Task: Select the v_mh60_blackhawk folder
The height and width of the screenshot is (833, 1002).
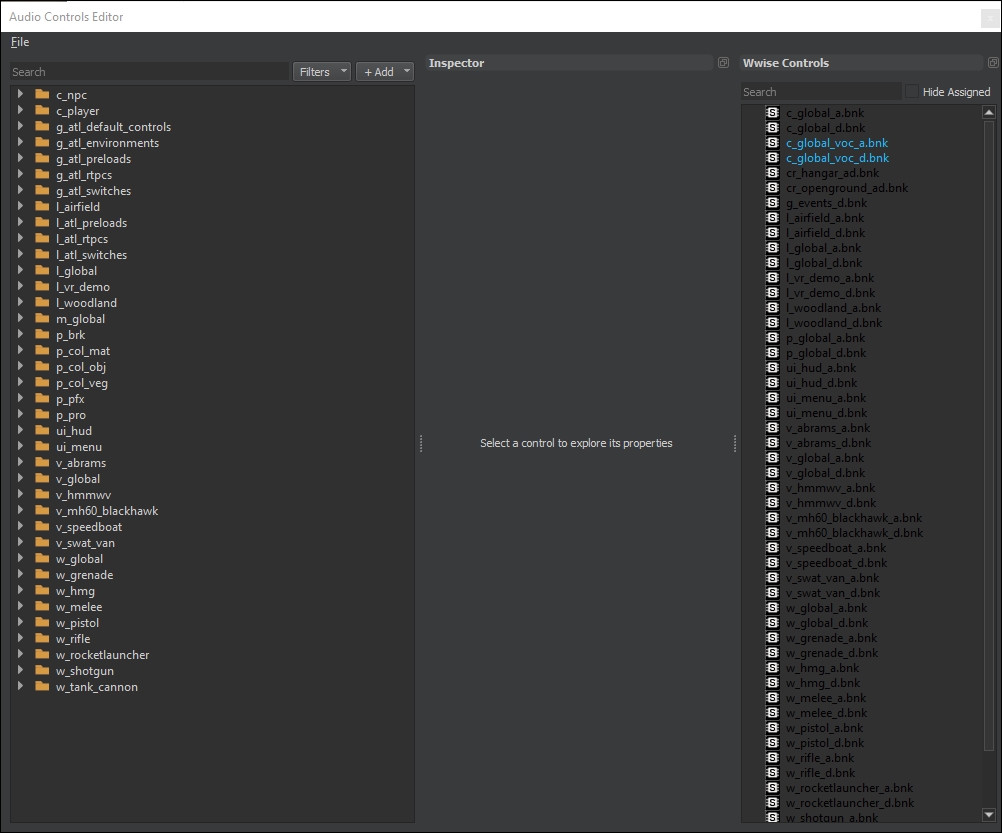Action: [107, 511]
